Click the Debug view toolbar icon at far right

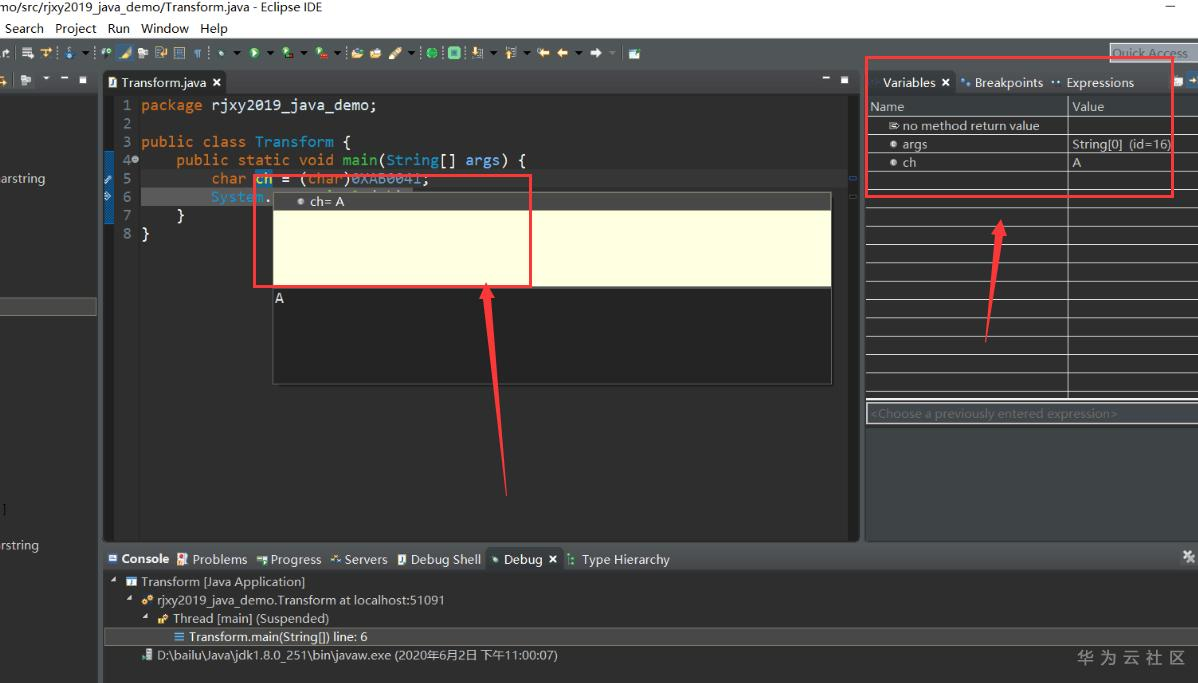(x=1188, y=557)
